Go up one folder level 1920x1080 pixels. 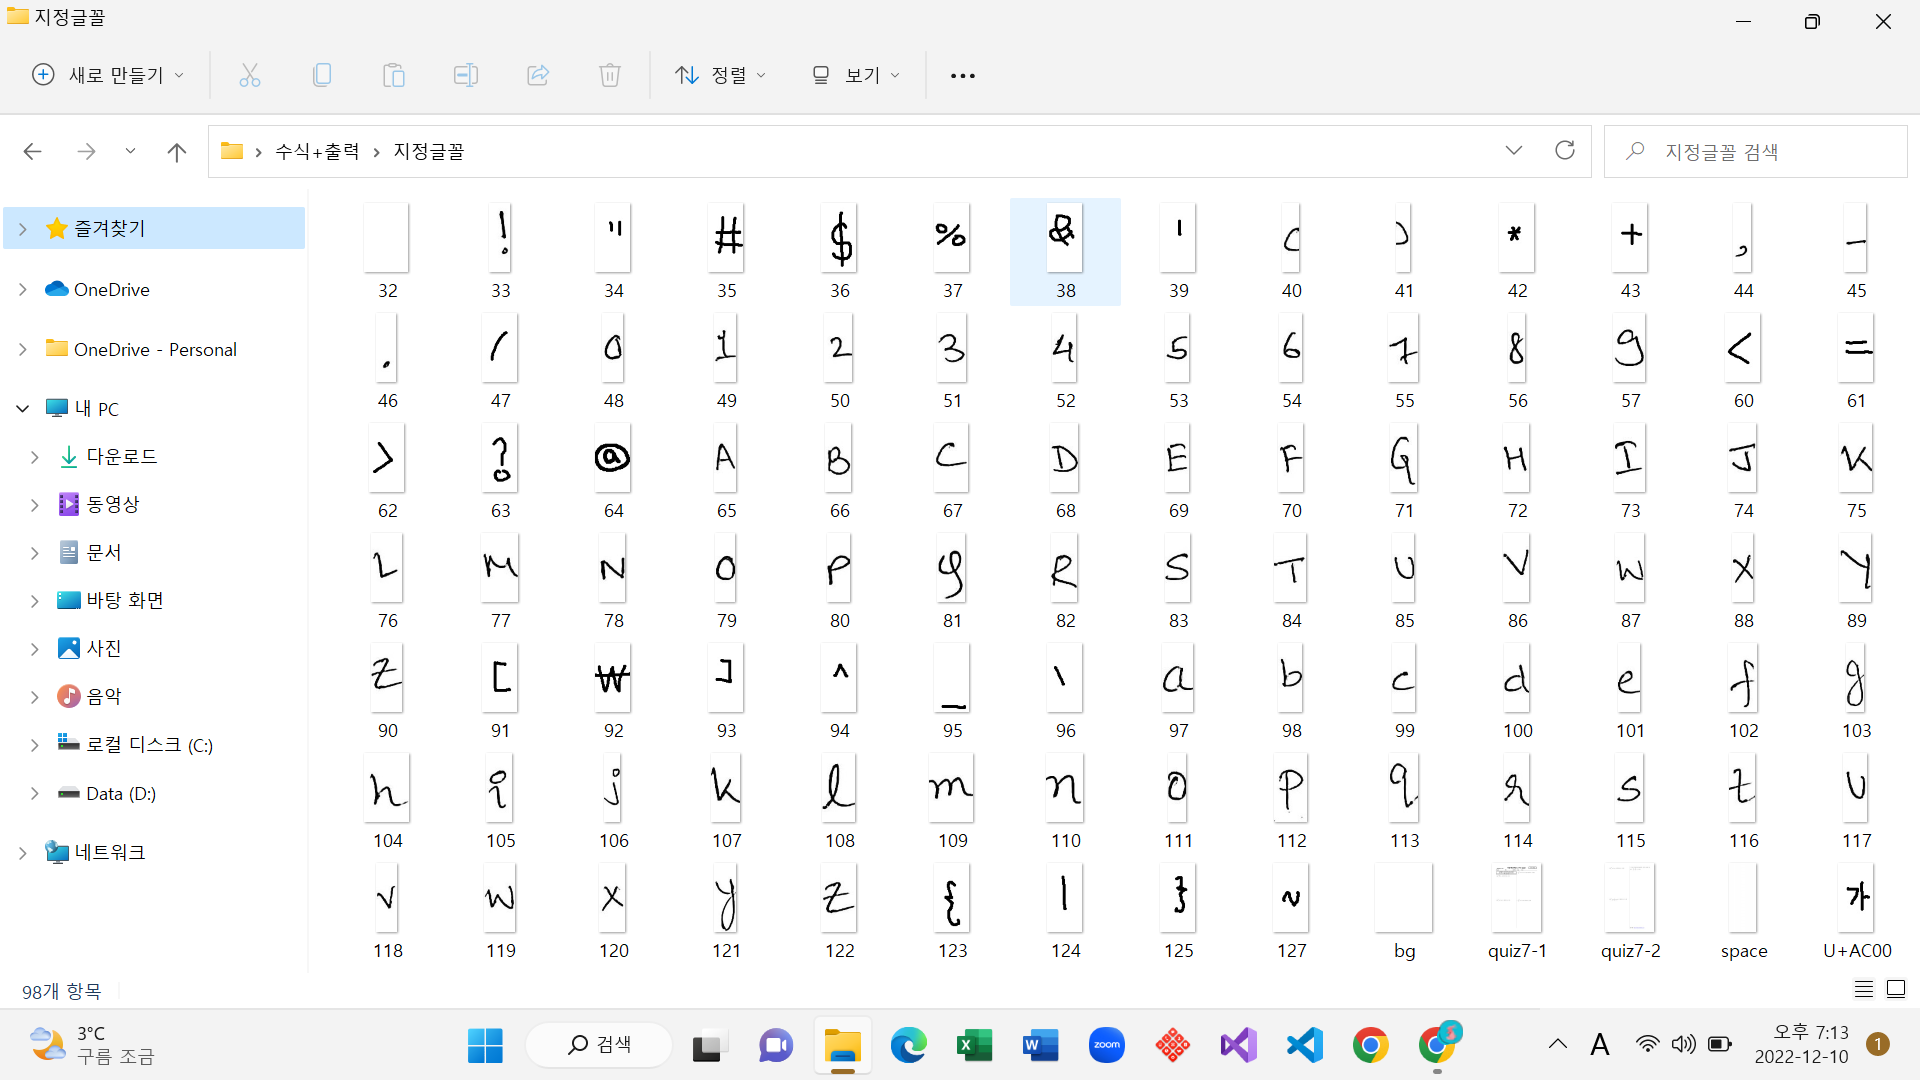tap(177, 152)
